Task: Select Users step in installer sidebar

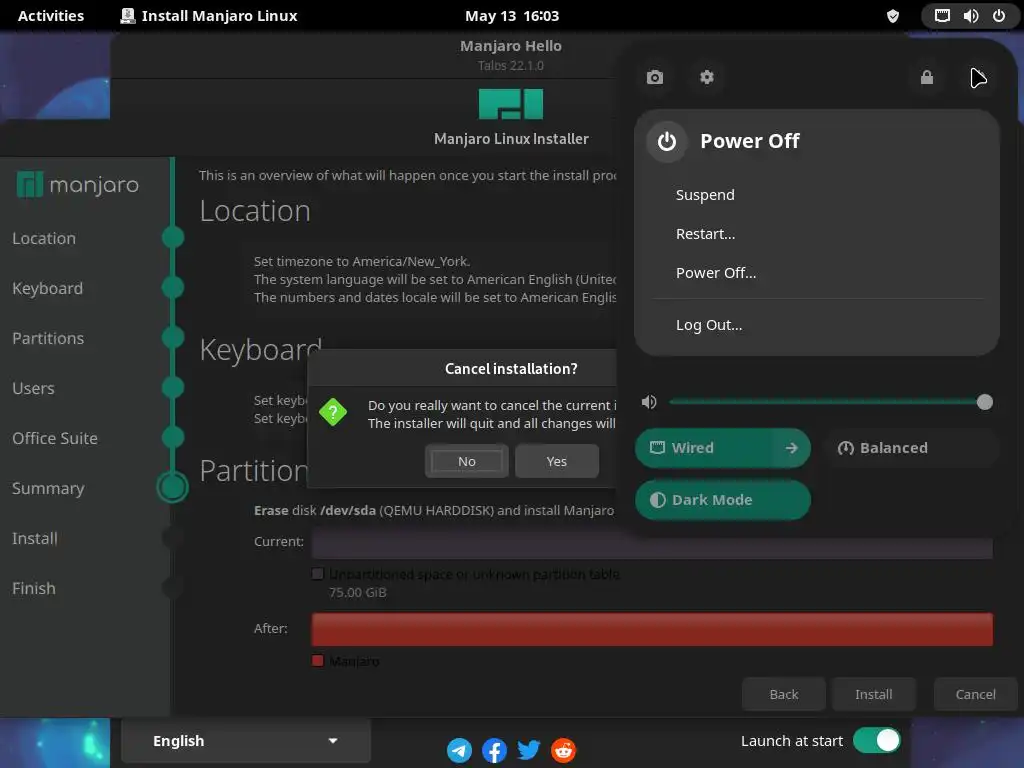Action: [33, 389]
